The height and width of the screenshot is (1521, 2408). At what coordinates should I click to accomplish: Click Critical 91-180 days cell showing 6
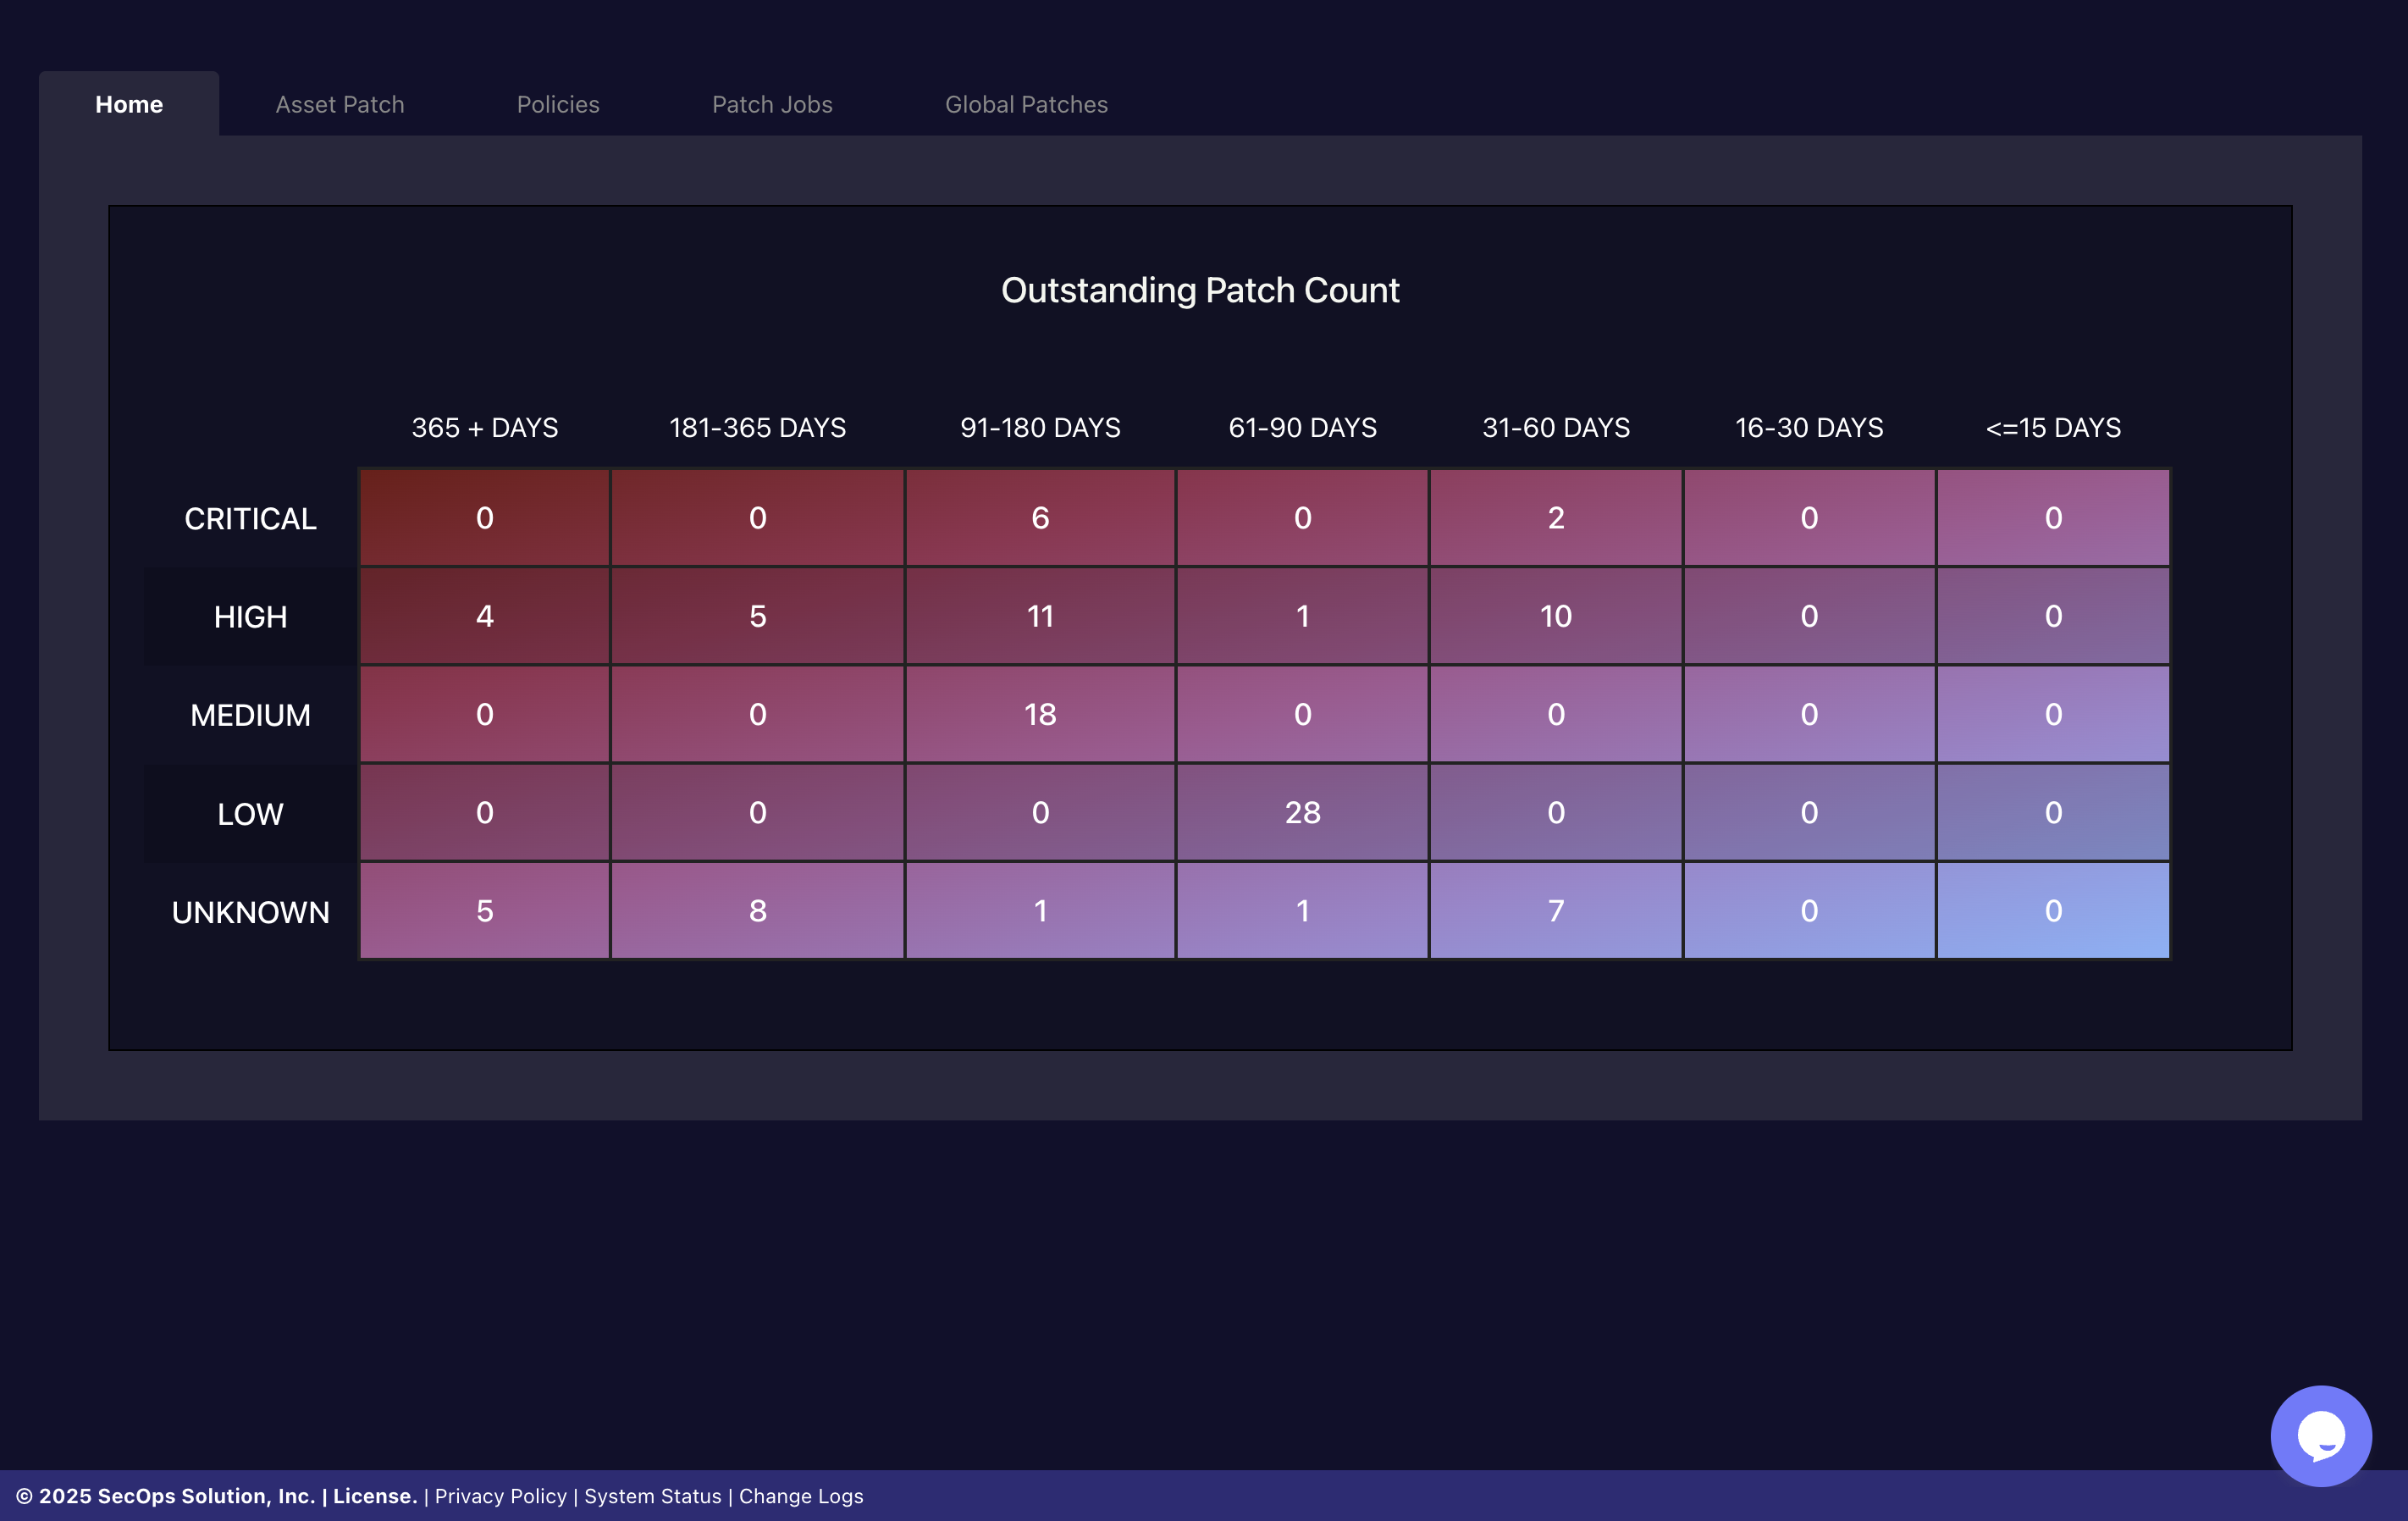[x=1040, y=518]
